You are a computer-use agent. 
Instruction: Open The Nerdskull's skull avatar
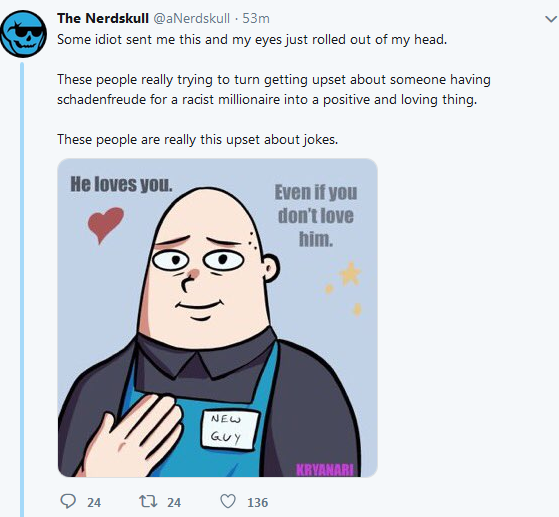[x=23, y=34]
